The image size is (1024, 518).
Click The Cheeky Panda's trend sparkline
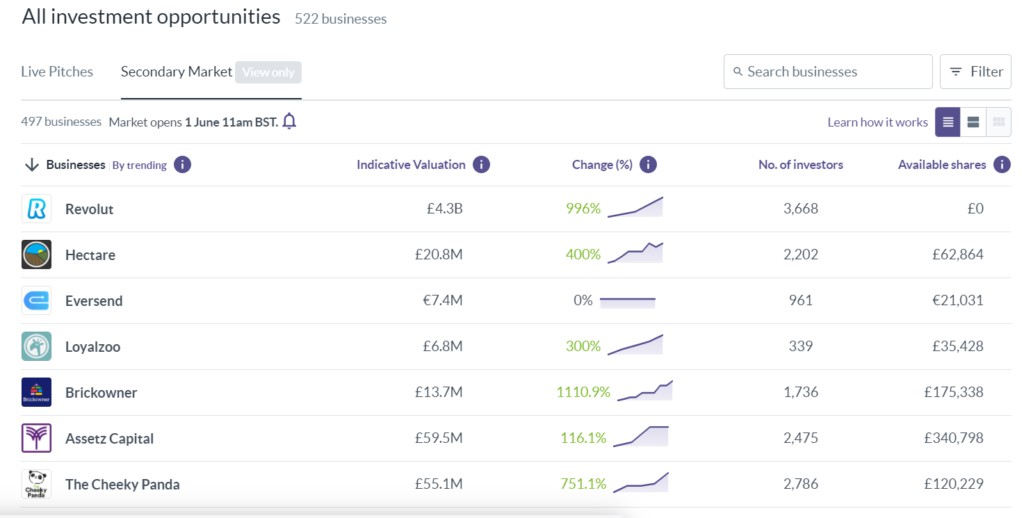click(x=641, y=482)
